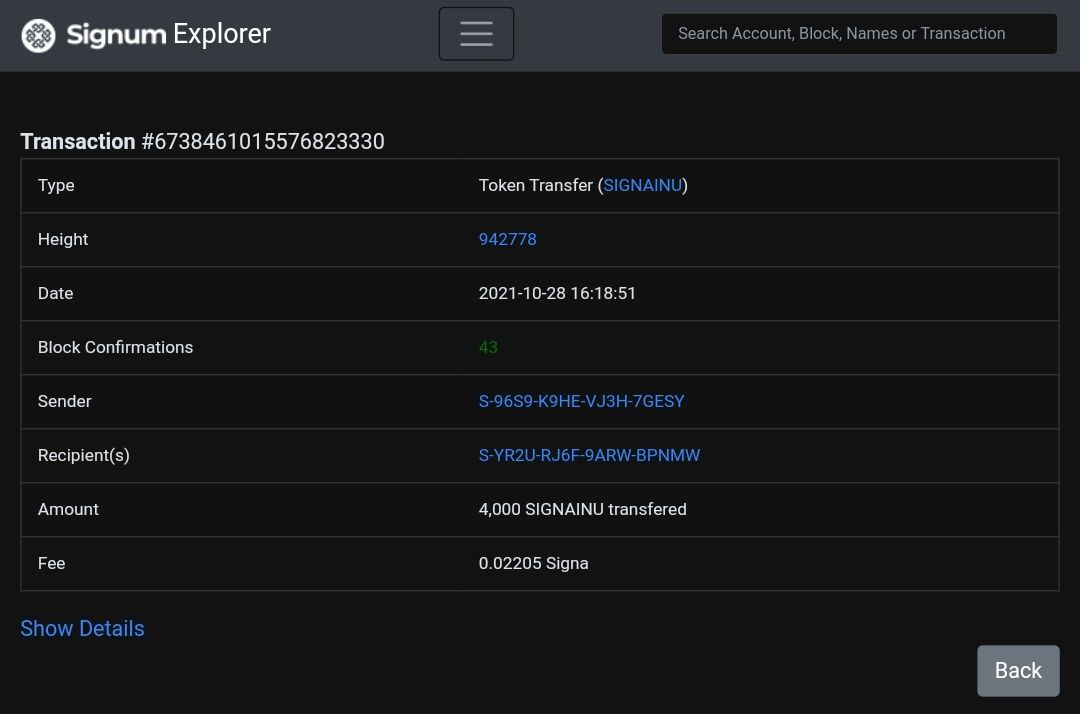The height and width of the screenshot is (714, 1080).
Task: Click the Fee row label
Action: 52,563
